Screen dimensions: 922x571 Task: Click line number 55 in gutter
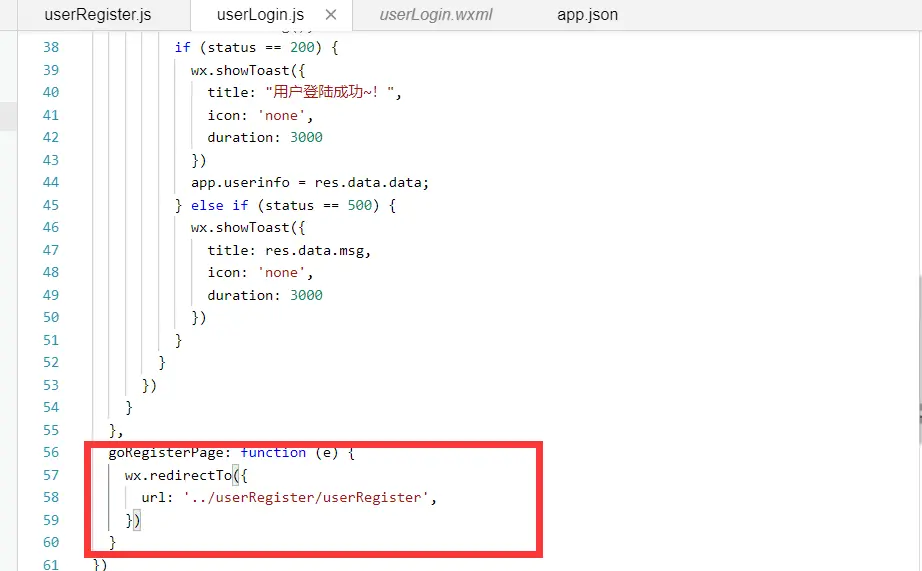pyautogui.click(x=51, y=430)
